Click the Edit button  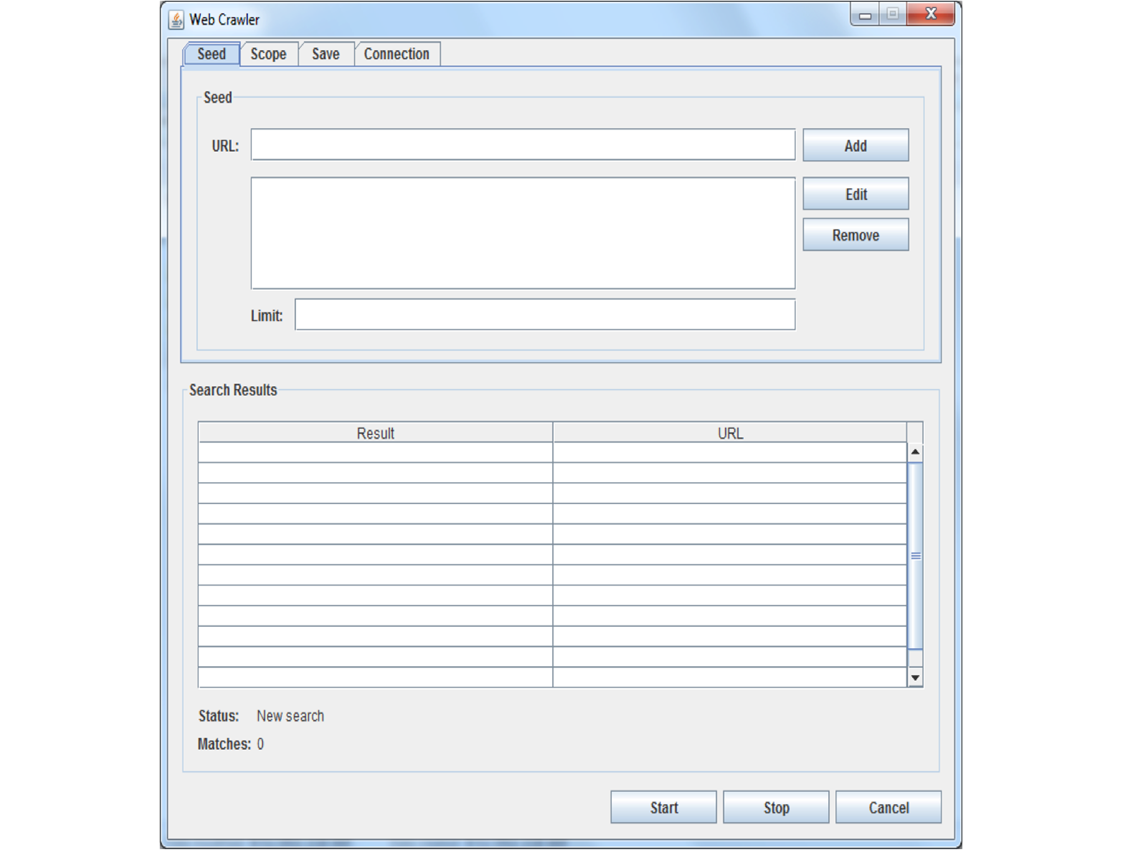pyautogui.click(x=855, y=194)
